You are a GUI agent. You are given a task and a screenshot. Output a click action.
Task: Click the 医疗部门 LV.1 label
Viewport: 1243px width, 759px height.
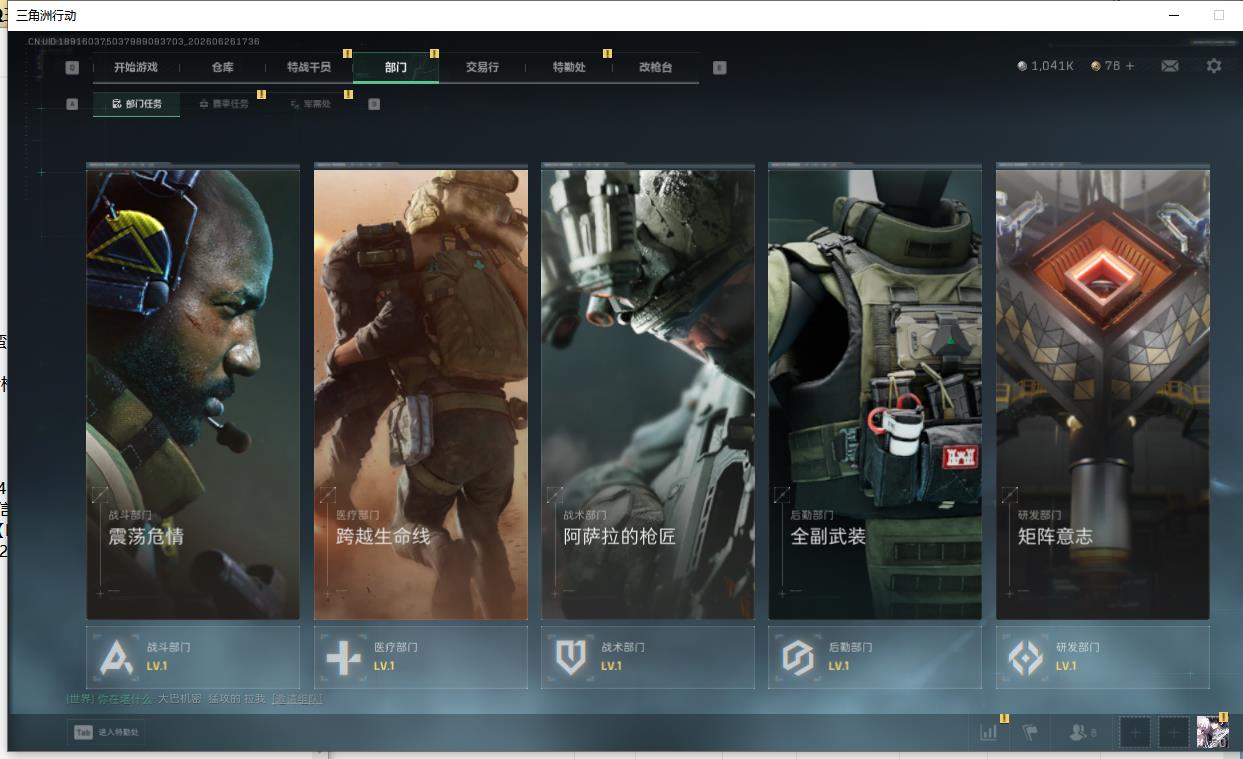click(384, 666)
